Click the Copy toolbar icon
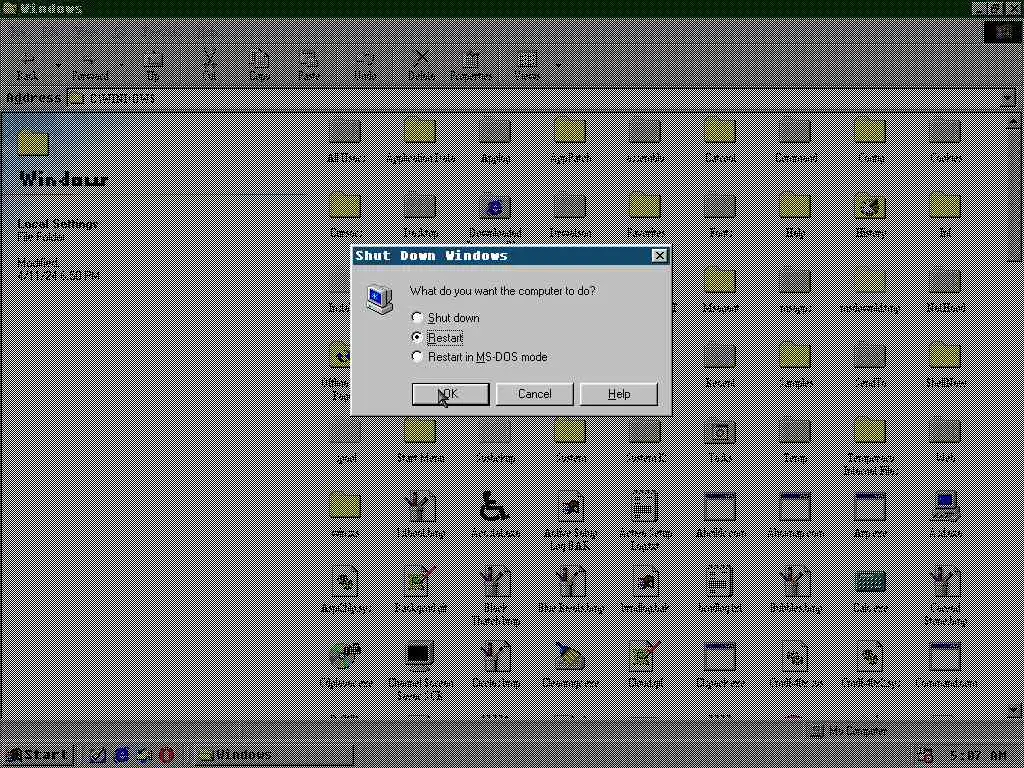Screen dimensions: 1024x768 click(x=259, y=65)
